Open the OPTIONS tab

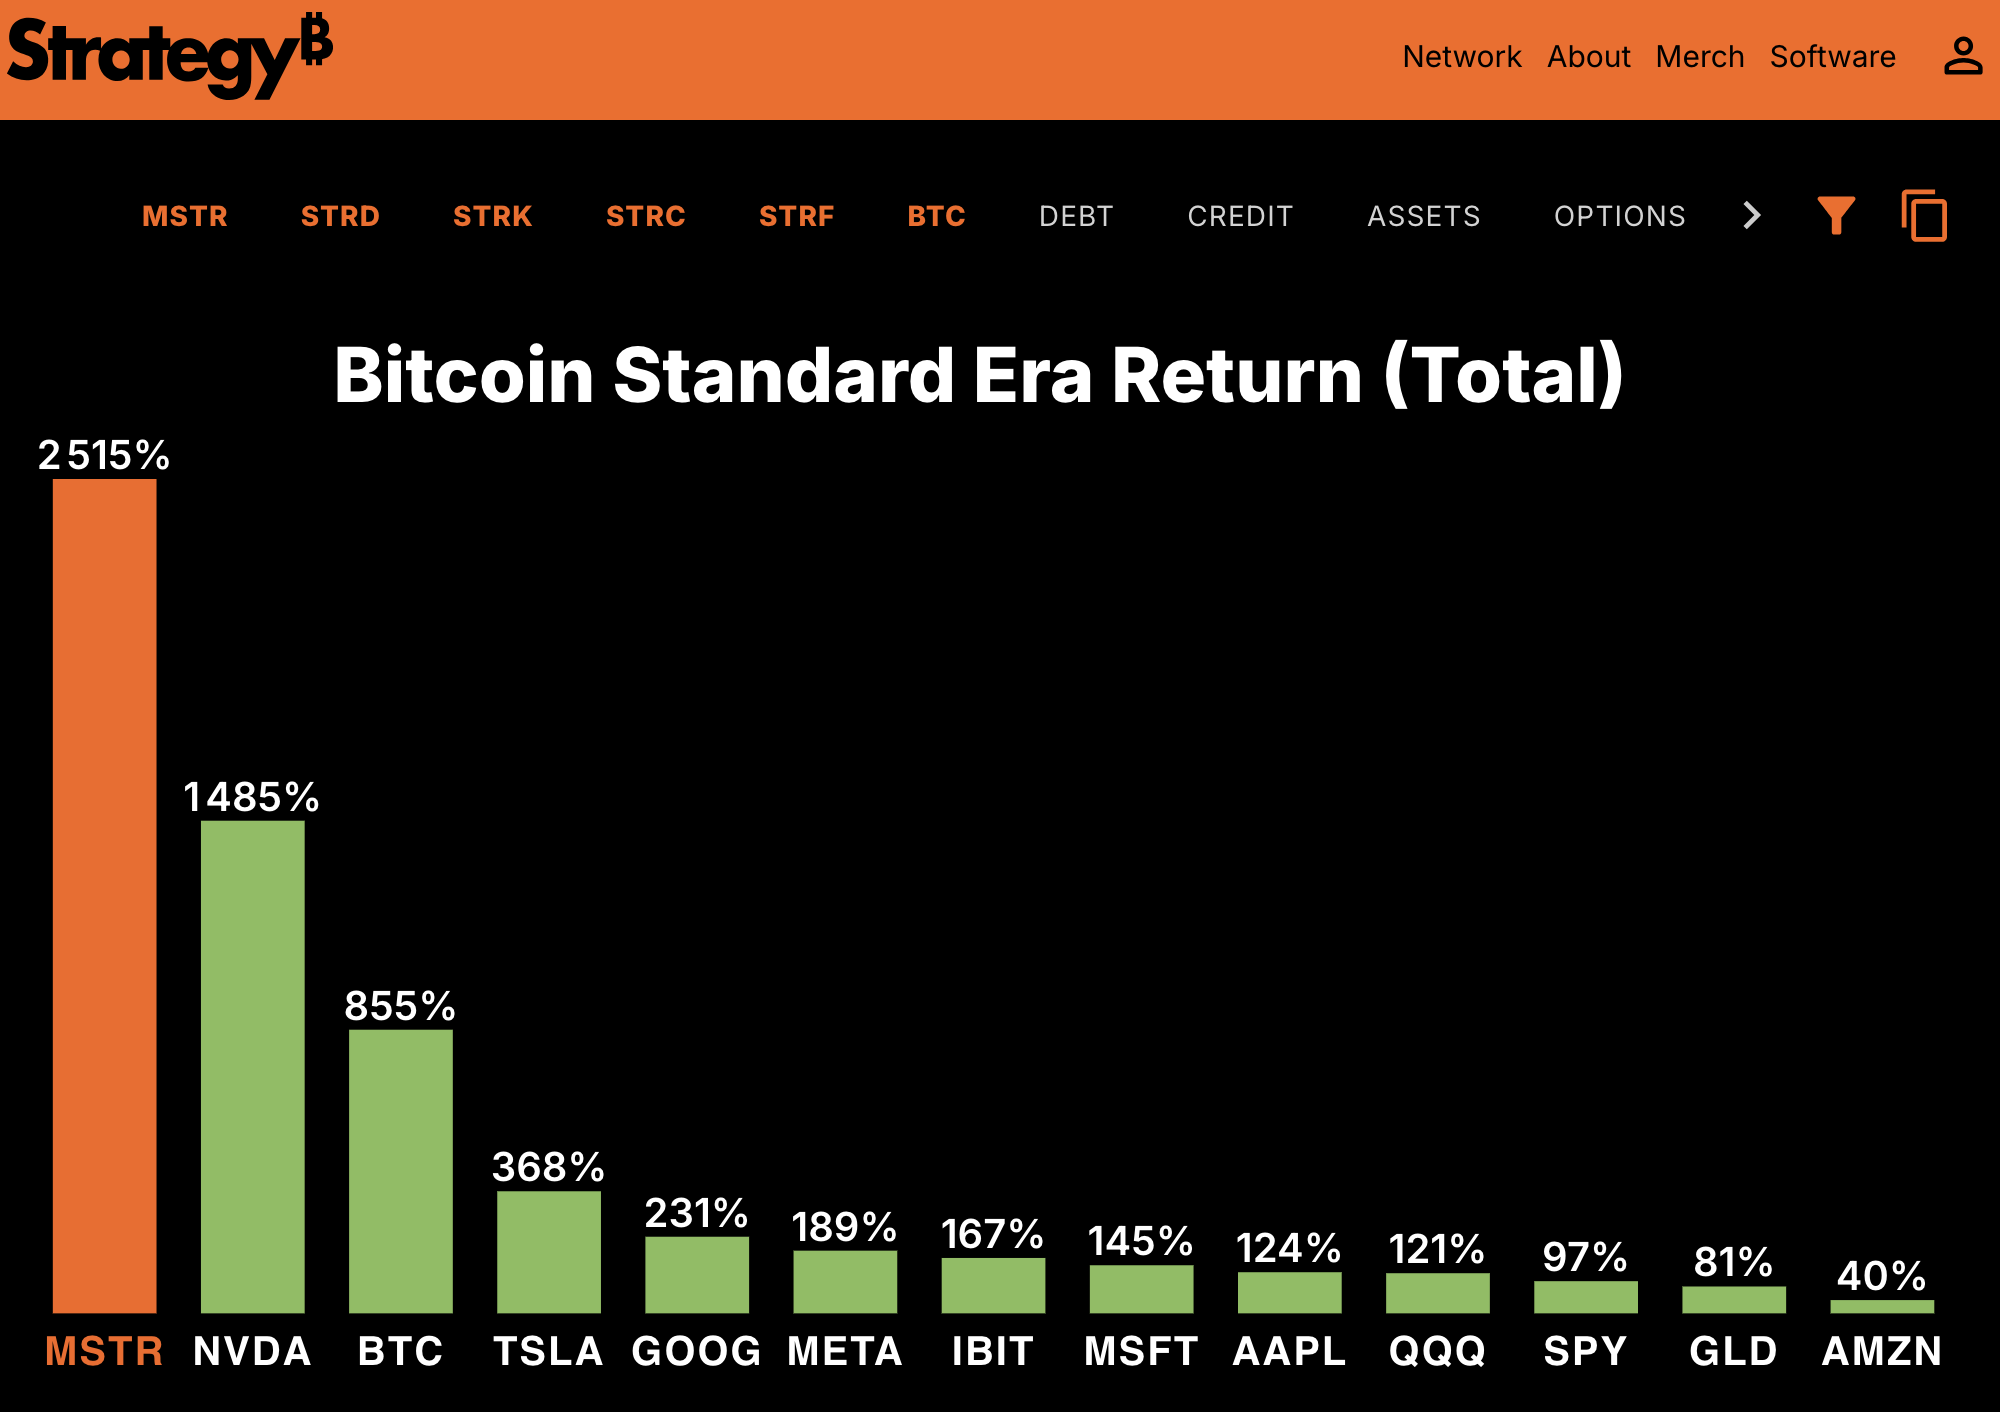1619,216
